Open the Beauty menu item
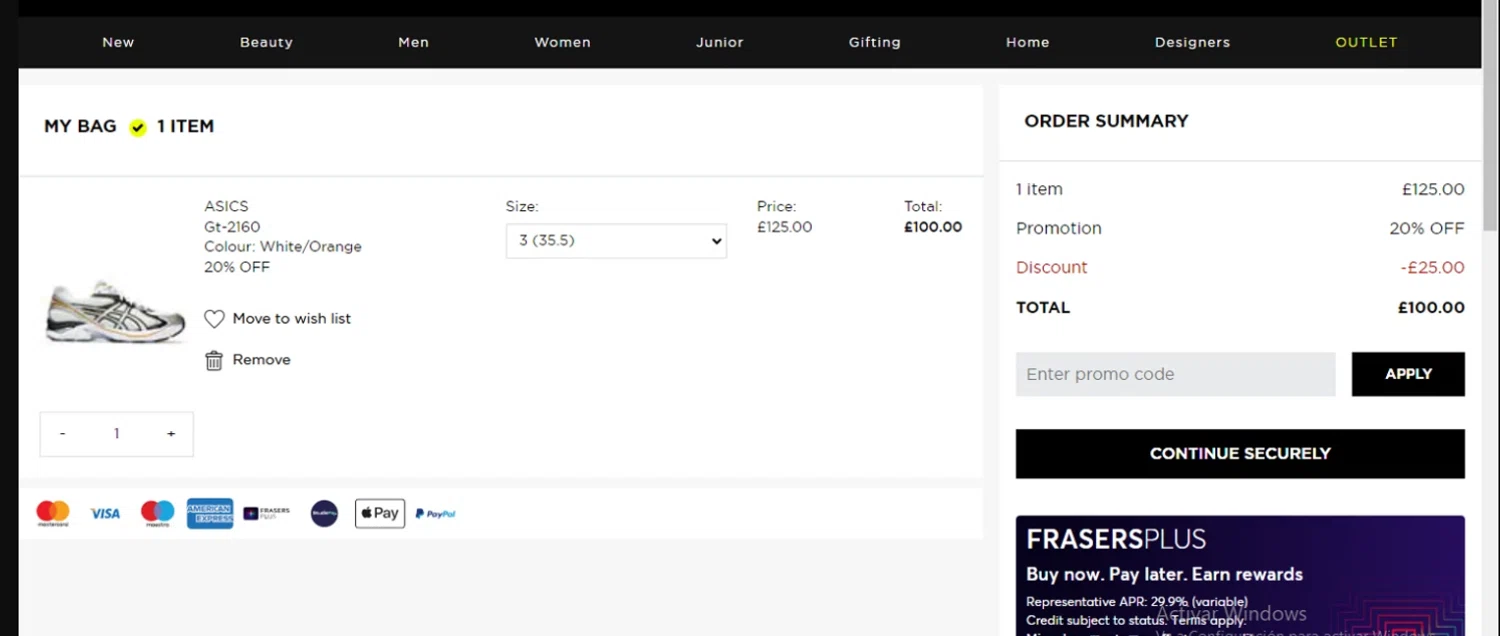 point(266,42)
